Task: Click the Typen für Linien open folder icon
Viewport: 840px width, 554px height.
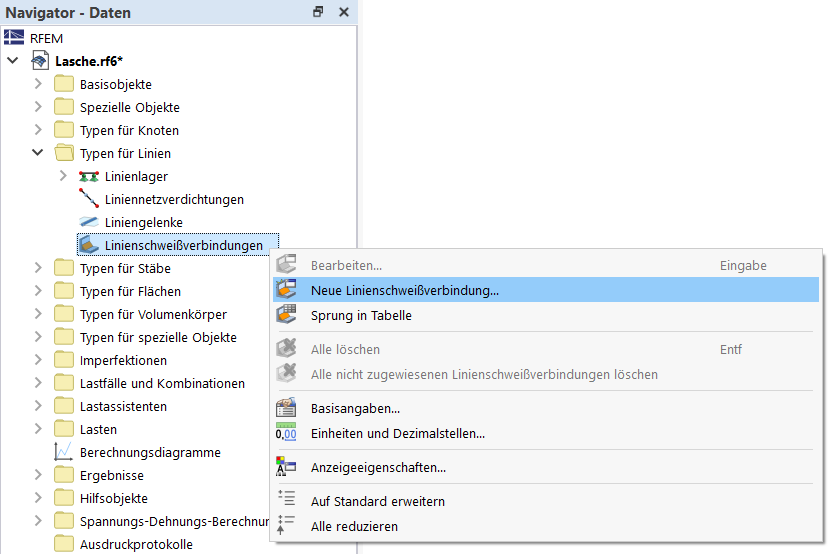Action: 64,153
